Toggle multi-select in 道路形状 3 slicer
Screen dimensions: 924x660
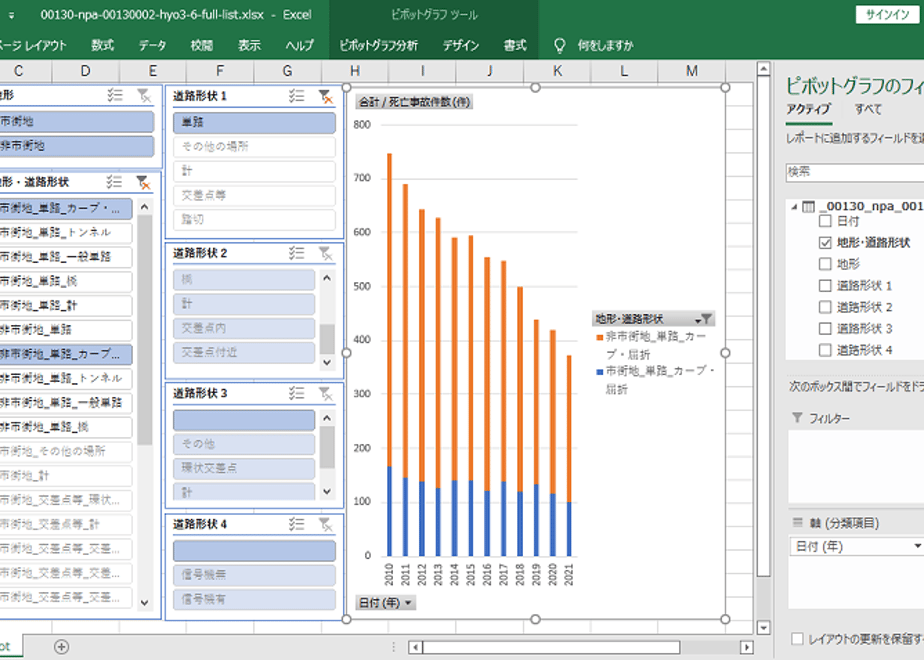pyautogui.click(x=296, y=393)
